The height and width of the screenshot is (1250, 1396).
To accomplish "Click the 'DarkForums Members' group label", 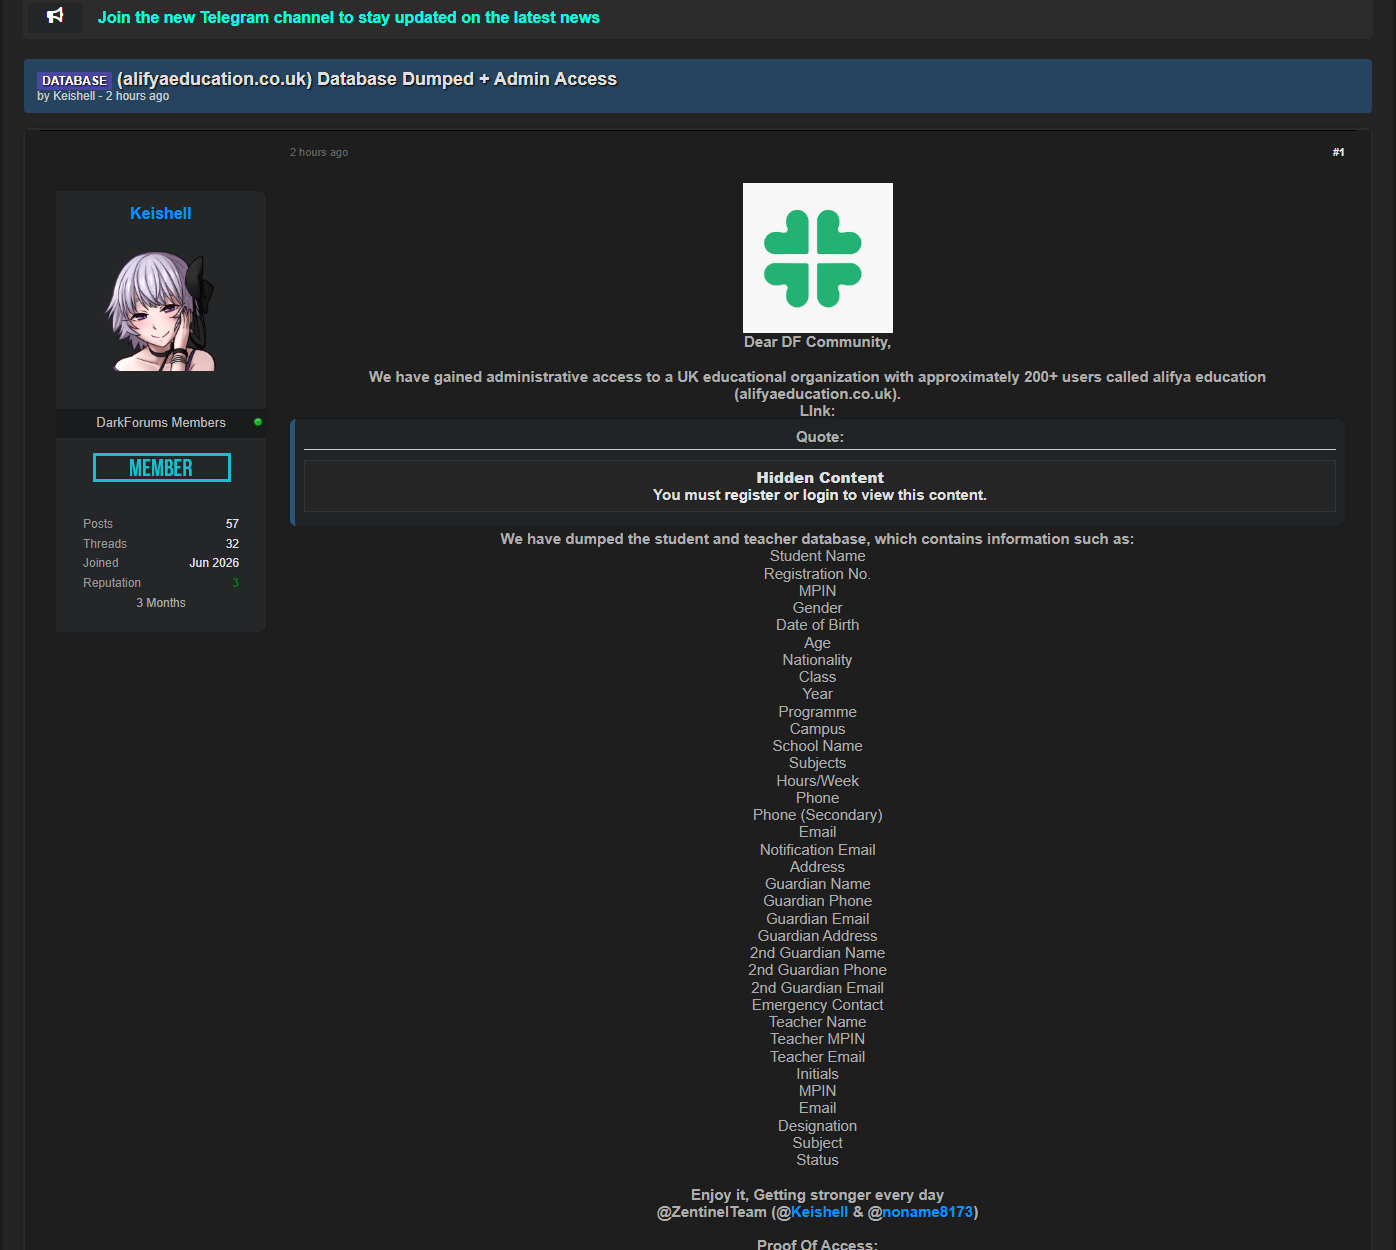I will click(x=161, y=422).
